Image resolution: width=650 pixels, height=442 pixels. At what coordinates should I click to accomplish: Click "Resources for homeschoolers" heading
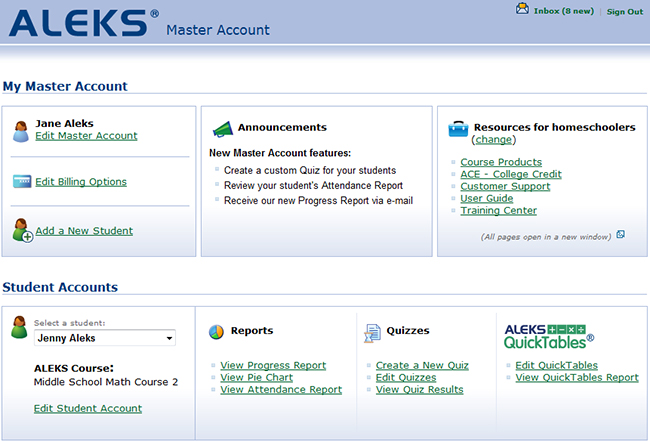pyautogui.click(x=555, y=127)
